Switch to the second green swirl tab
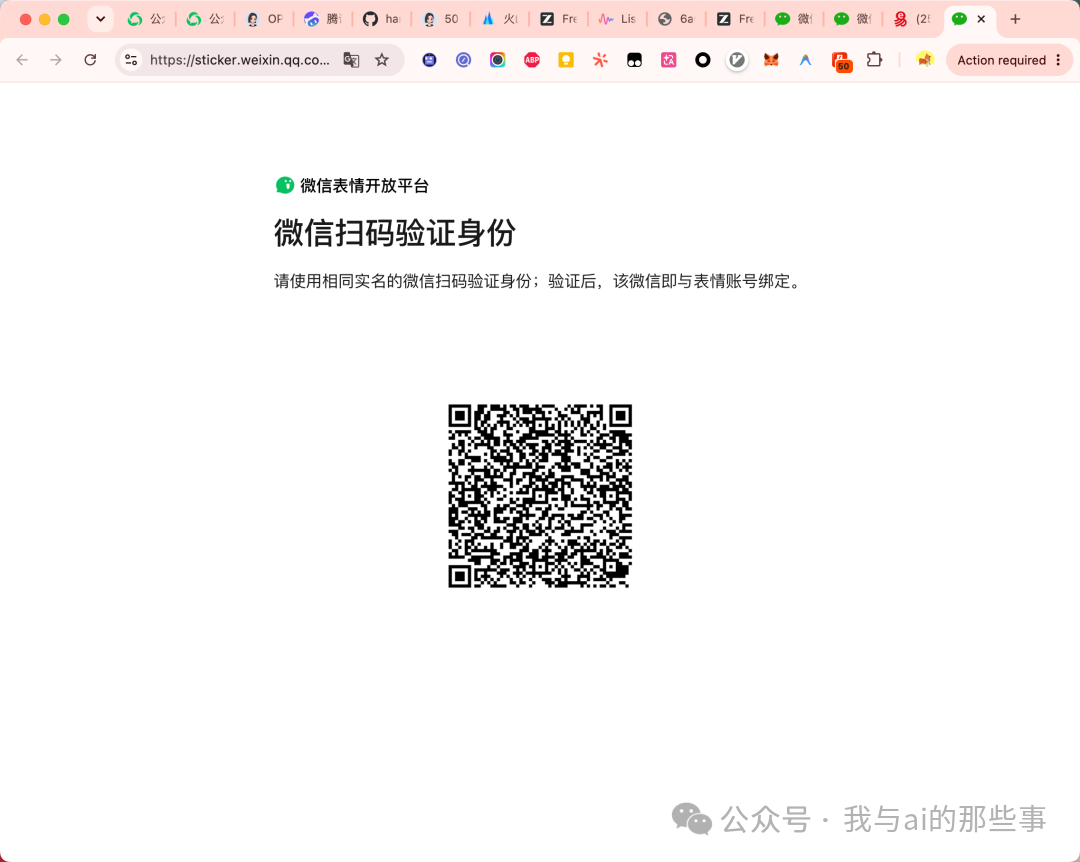Image resolution: width=1080 pixels, height=862 pixels. coord(205,19)
